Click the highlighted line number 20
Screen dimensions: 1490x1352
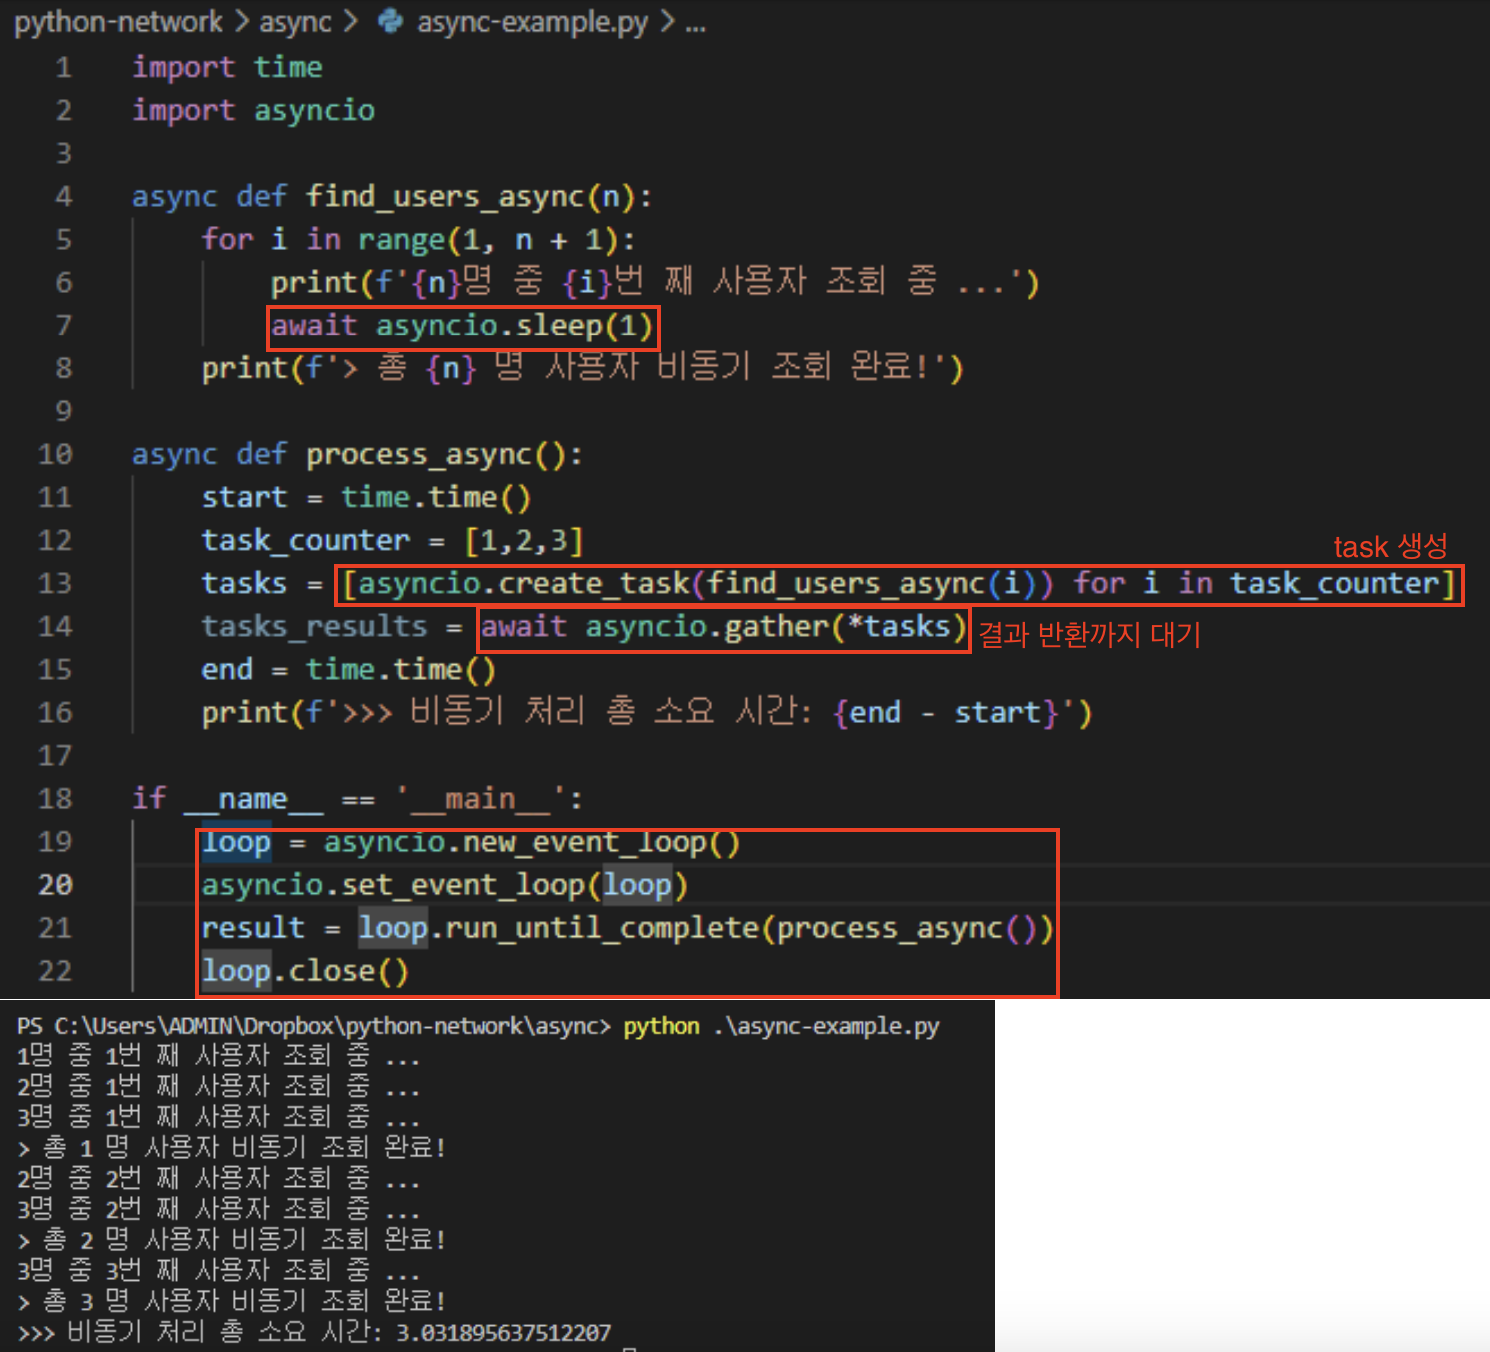tap(55, 884)
